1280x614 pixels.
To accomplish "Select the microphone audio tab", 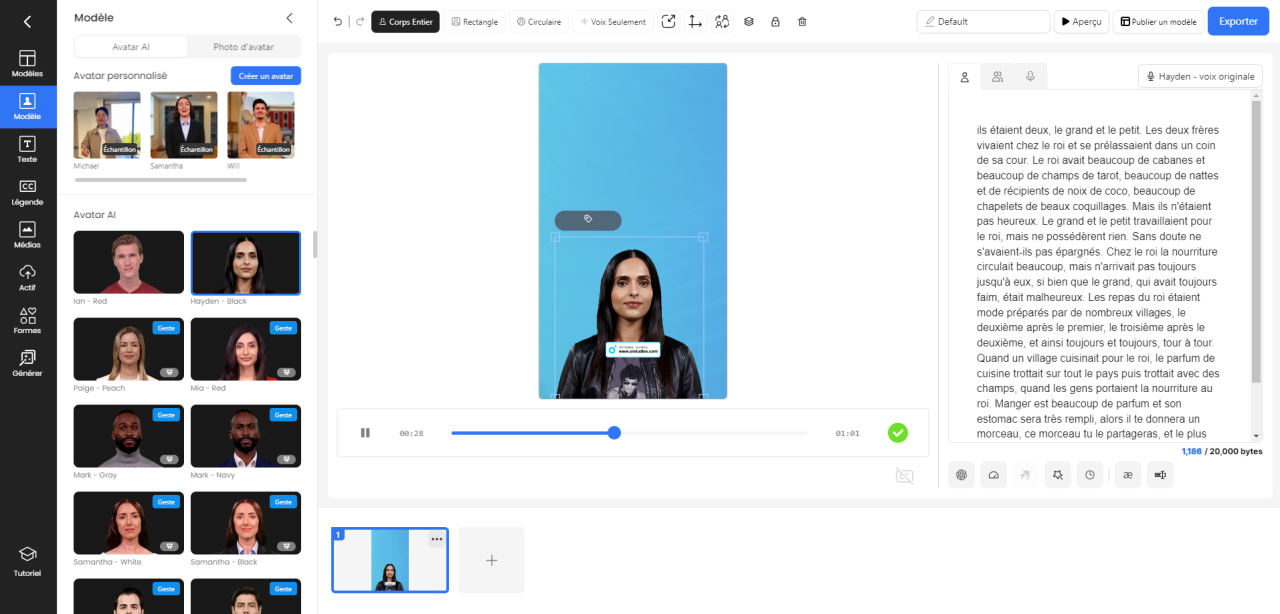I will [x=1030, y=76].
